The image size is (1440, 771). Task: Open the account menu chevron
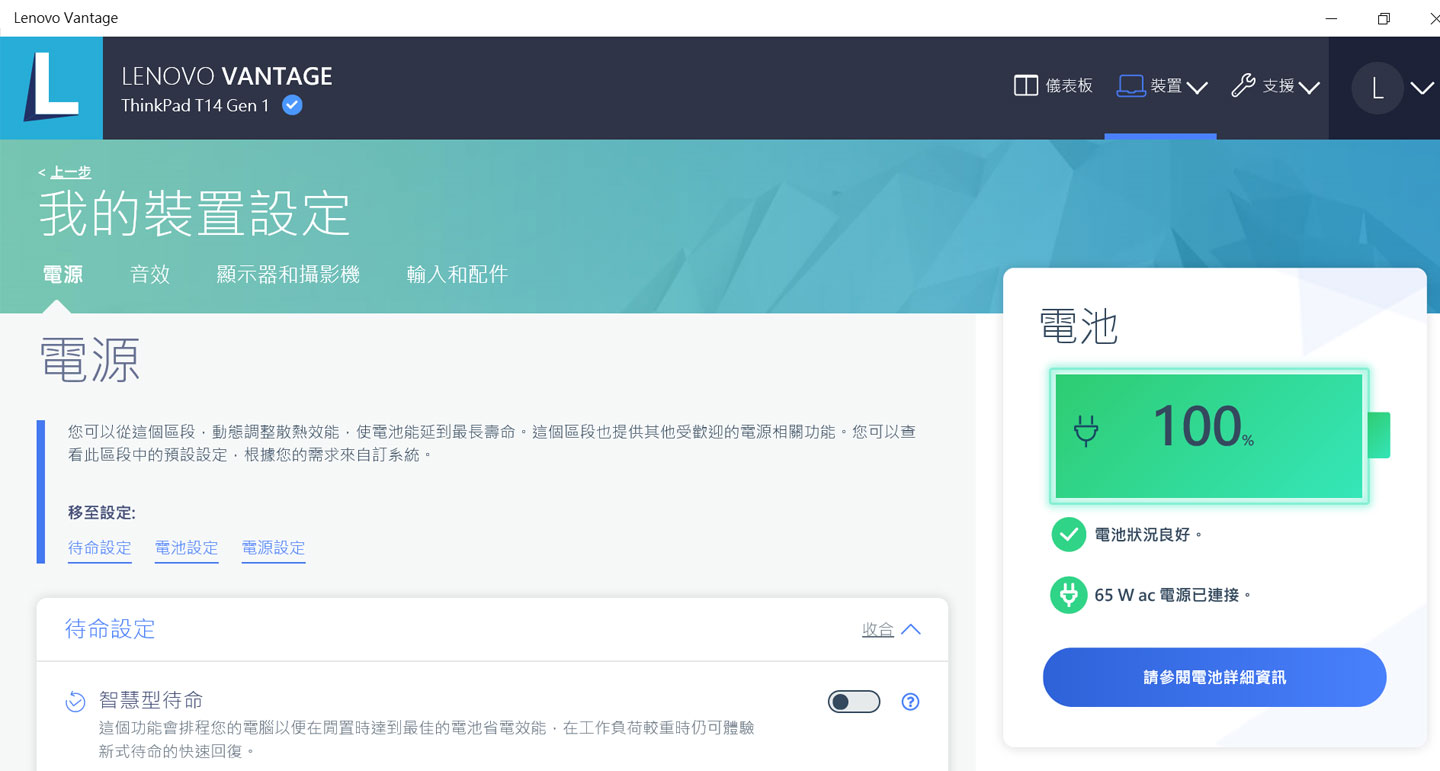click(x=1422, y=88)
